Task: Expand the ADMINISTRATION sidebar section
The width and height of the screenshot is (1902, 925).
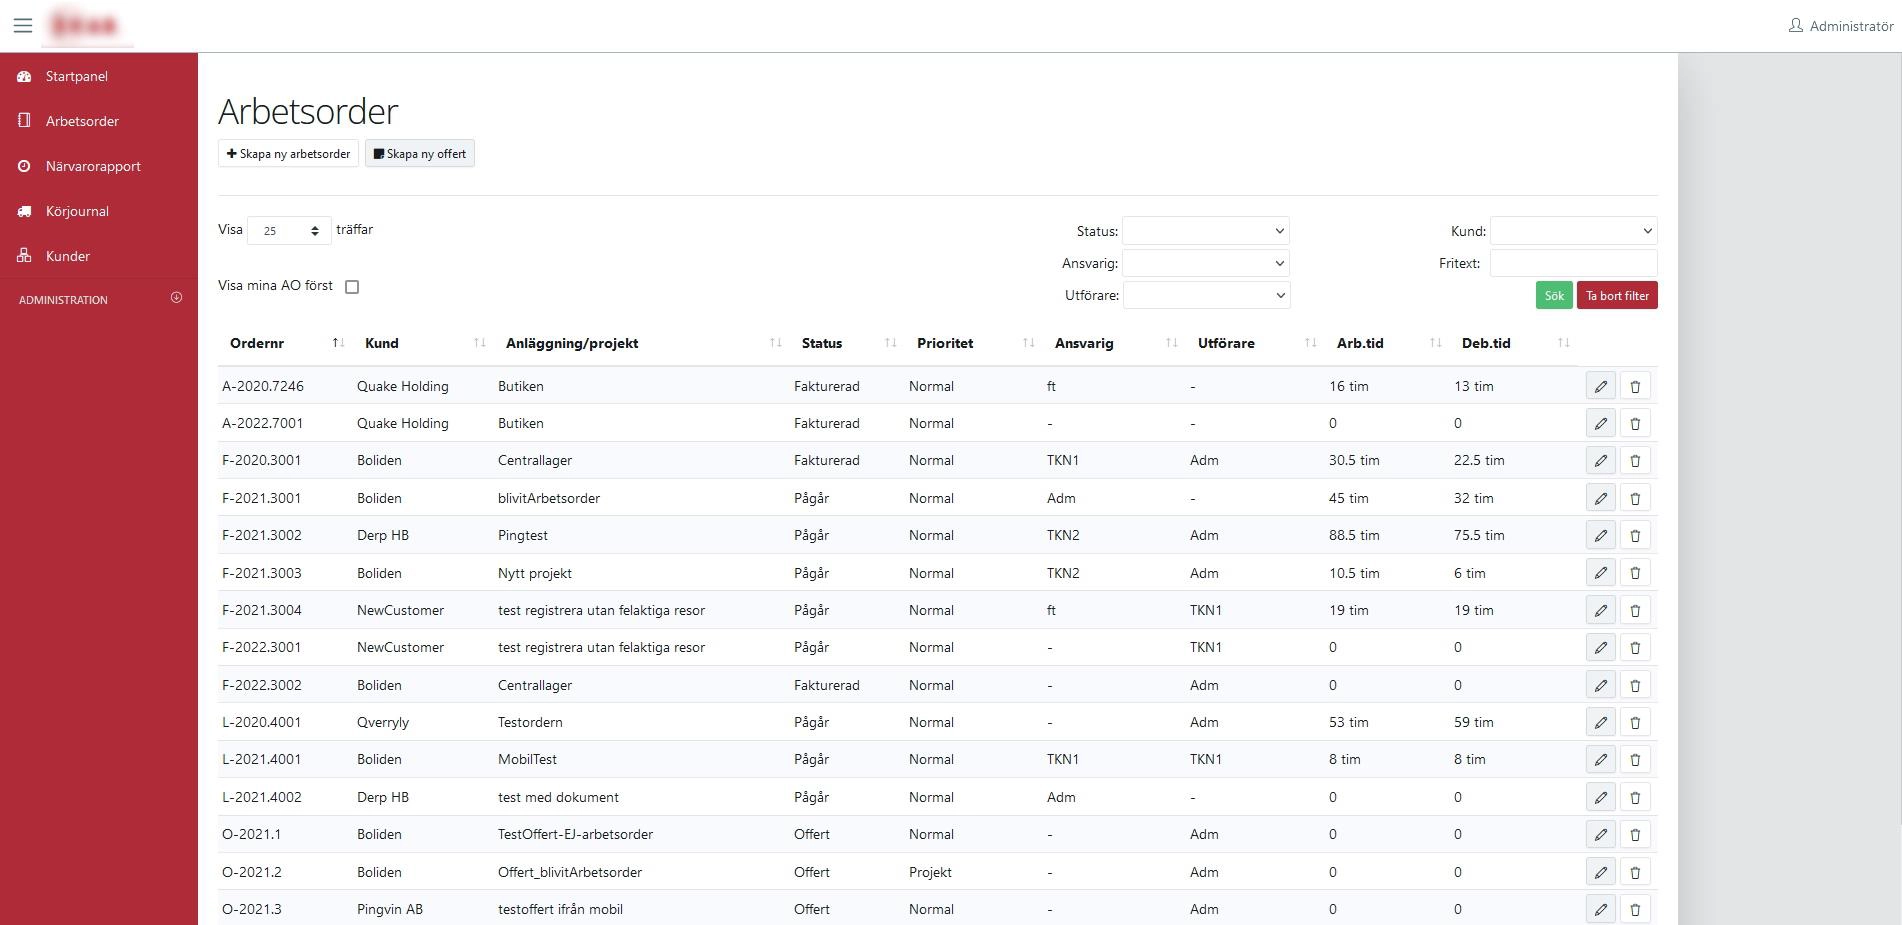Action: click(x=176, y=298)
